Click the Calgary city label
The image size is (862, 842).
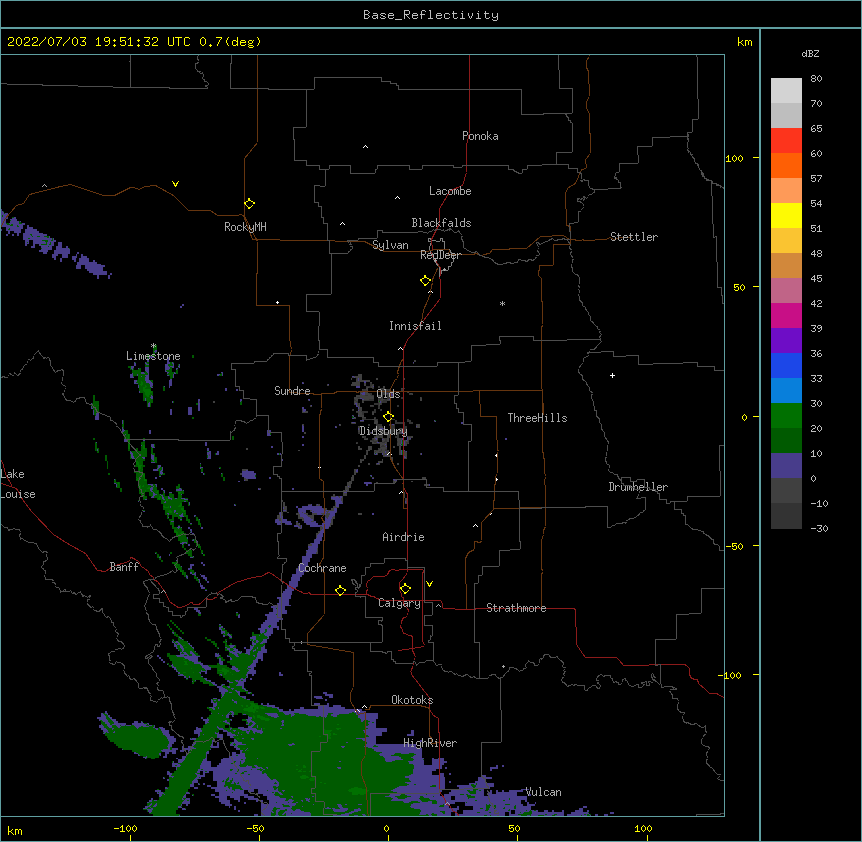400,603
